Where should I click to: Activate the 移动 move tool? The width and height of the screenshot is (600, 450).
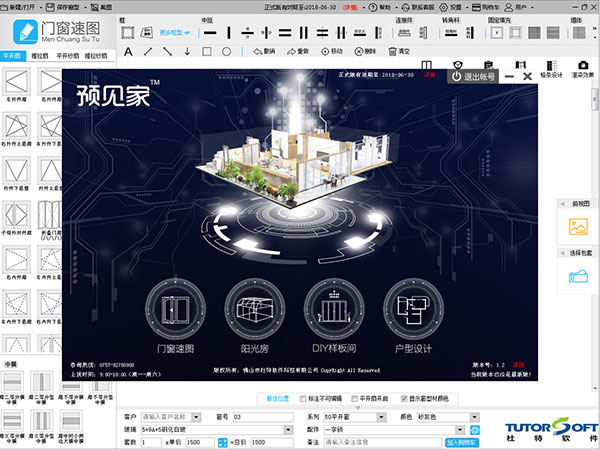[332, 51]
